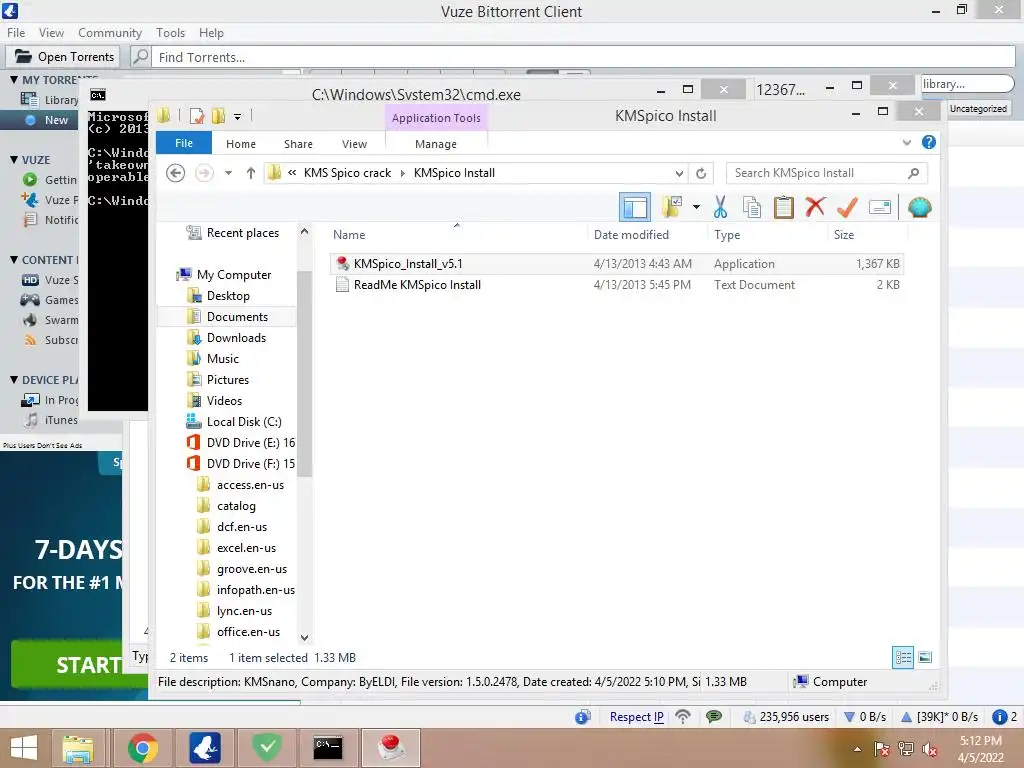Open quick access toolbar customize dropdown
Image resolution: width=1024 pixels, height=768 pixels.
[x=238, y=117]
